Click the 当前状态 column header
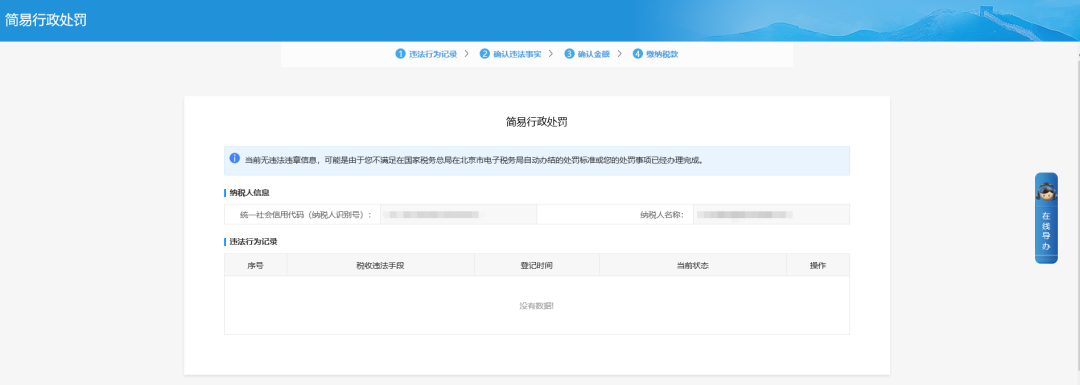Image resolution: width=1080 pixels, height=385 pixels. point(693,265)
